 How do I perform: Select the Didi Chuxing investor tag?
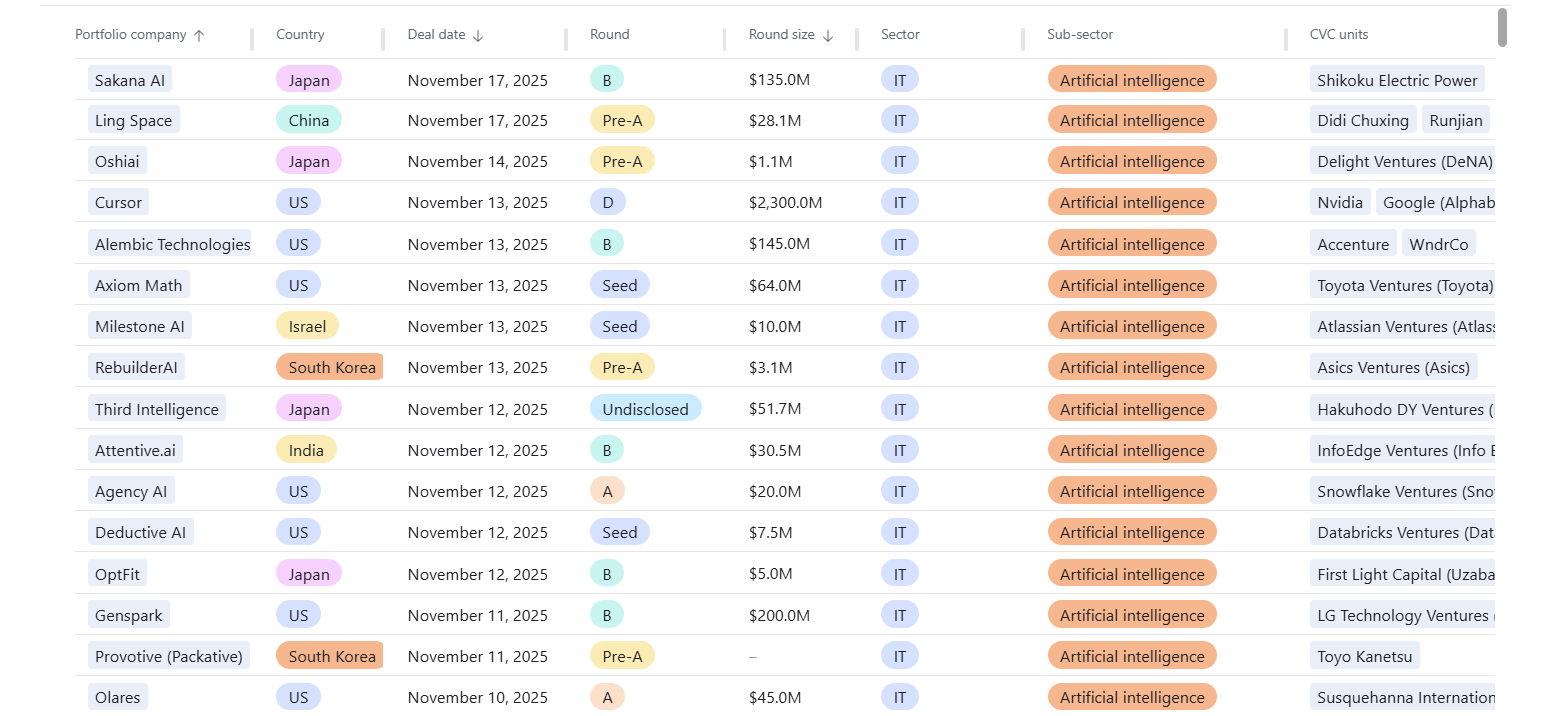1362,121
